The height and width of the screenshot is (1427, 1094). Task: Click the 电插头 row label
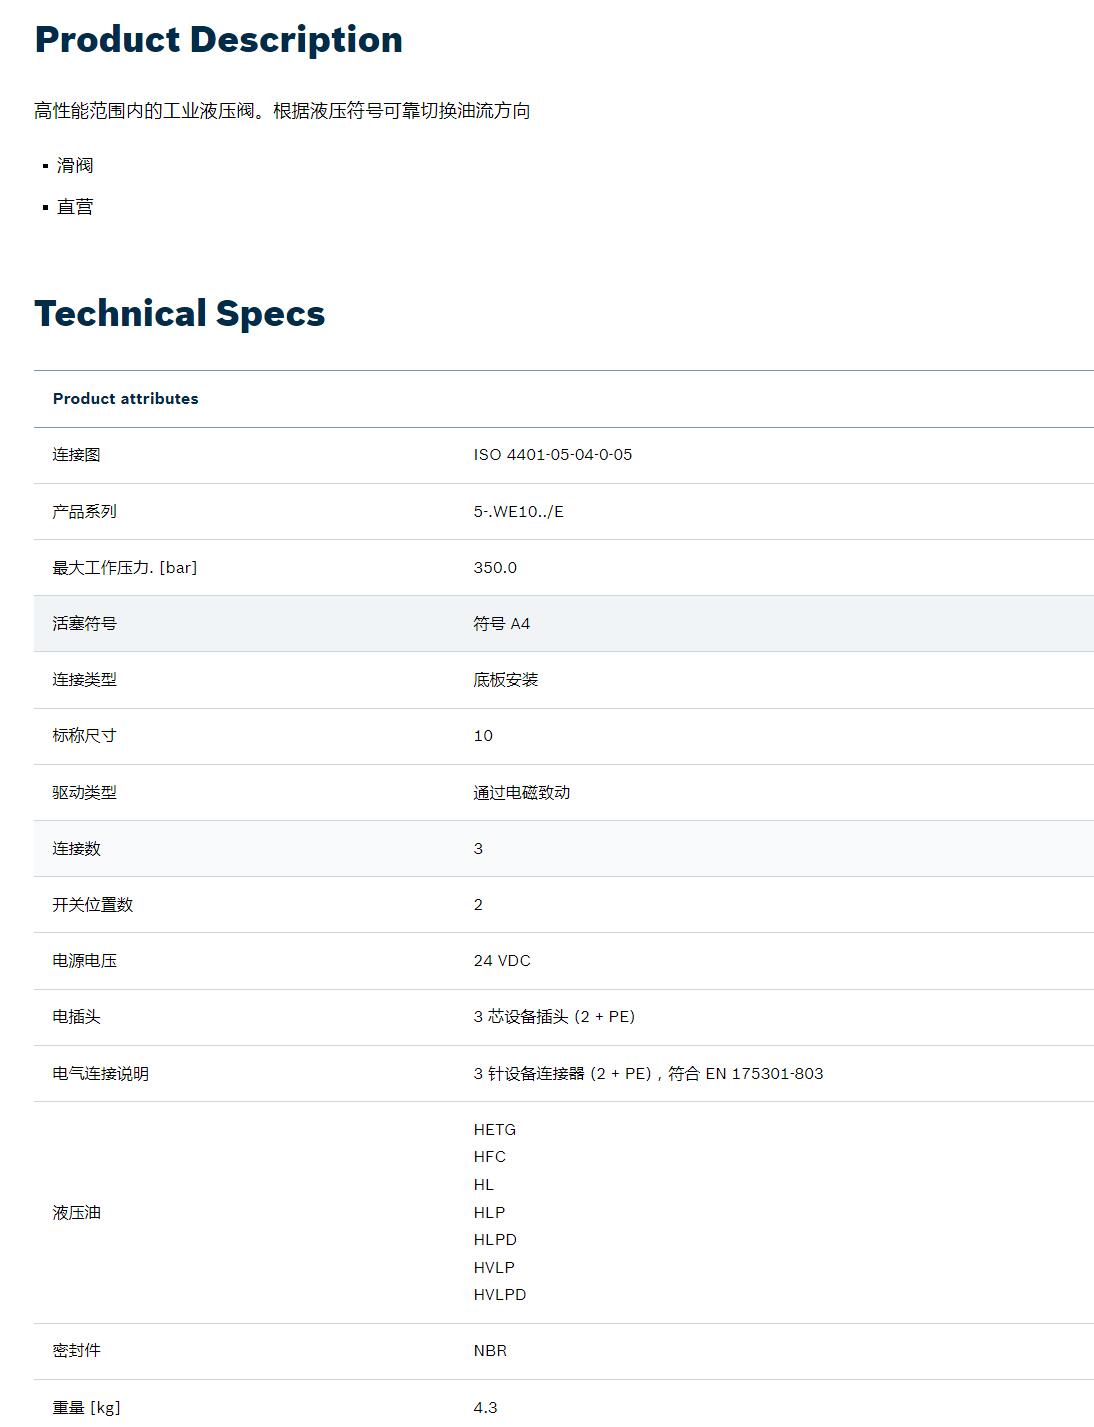77,1017
